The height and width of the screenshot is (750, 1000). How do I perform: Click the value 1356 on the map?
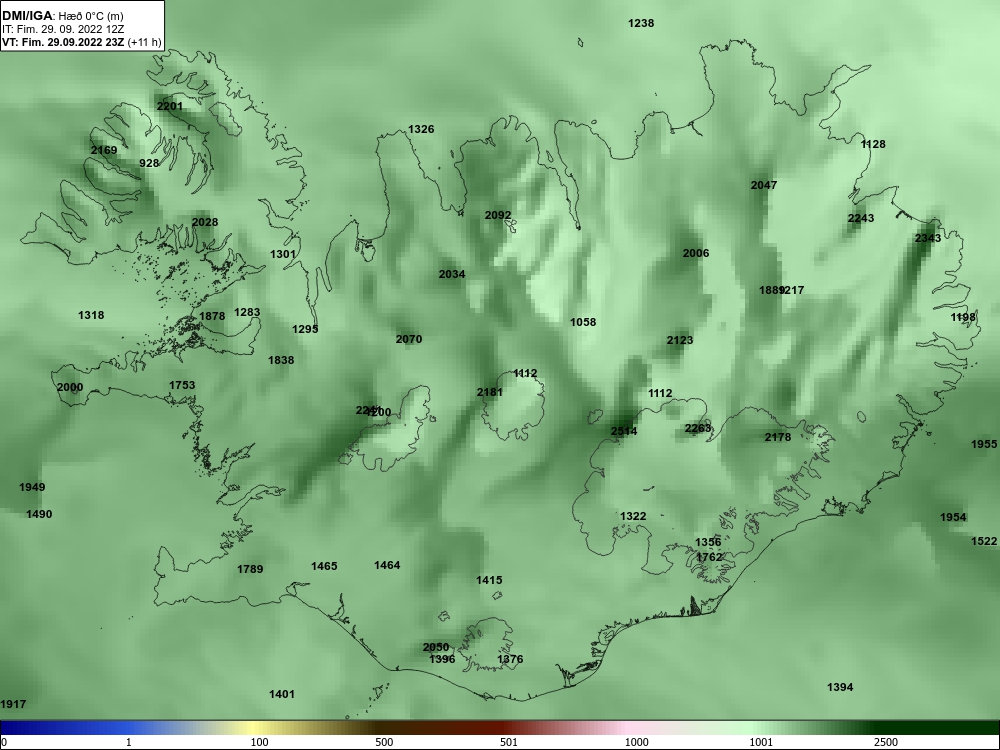pyautogui.click(x=708, y=542)
